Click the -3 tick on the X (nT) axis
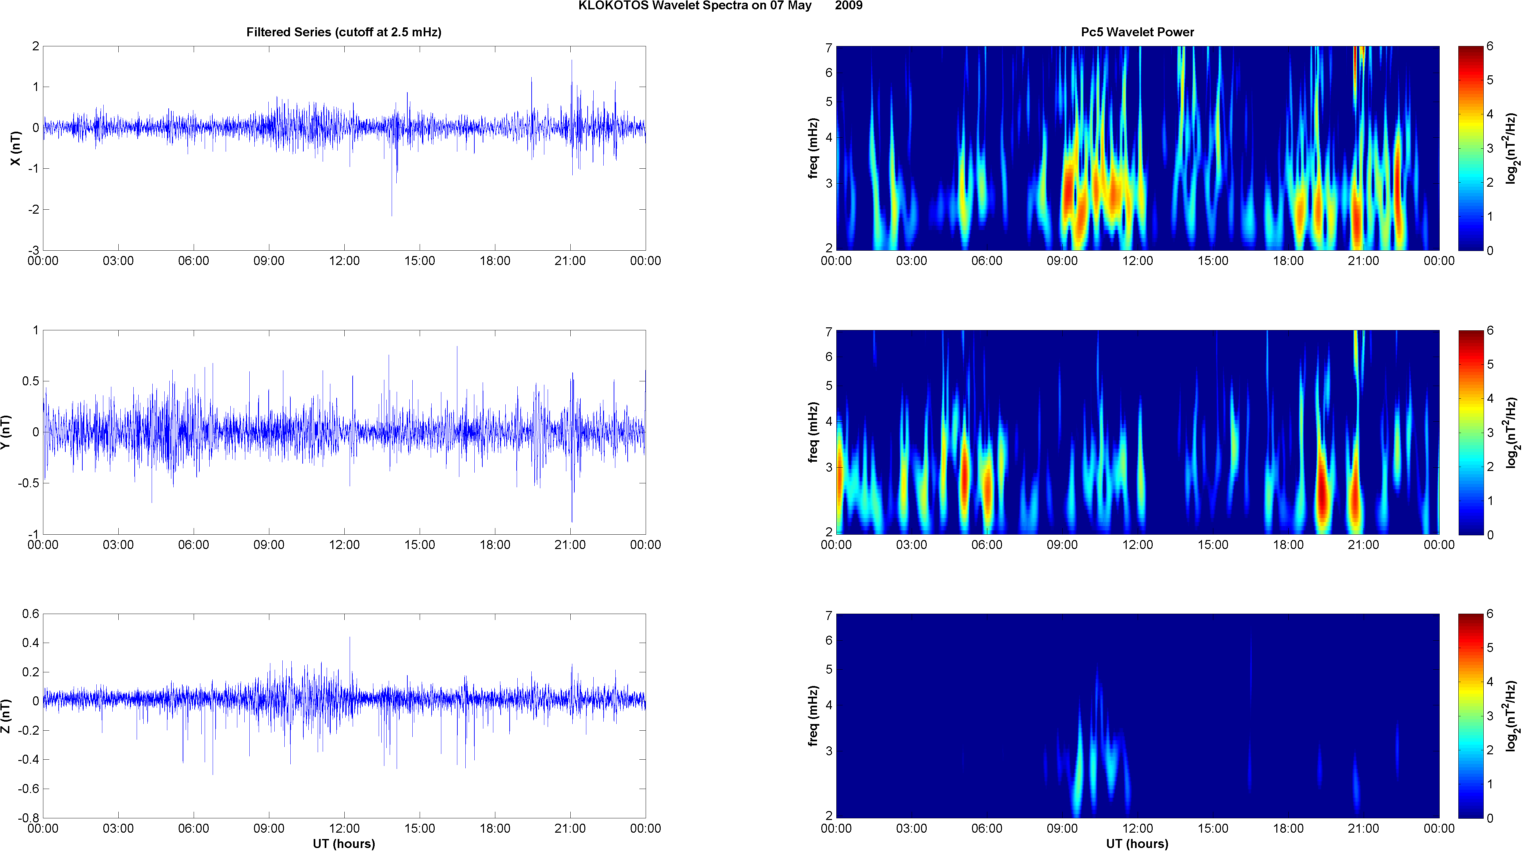Screen dimensions: 1522x851 34,250
